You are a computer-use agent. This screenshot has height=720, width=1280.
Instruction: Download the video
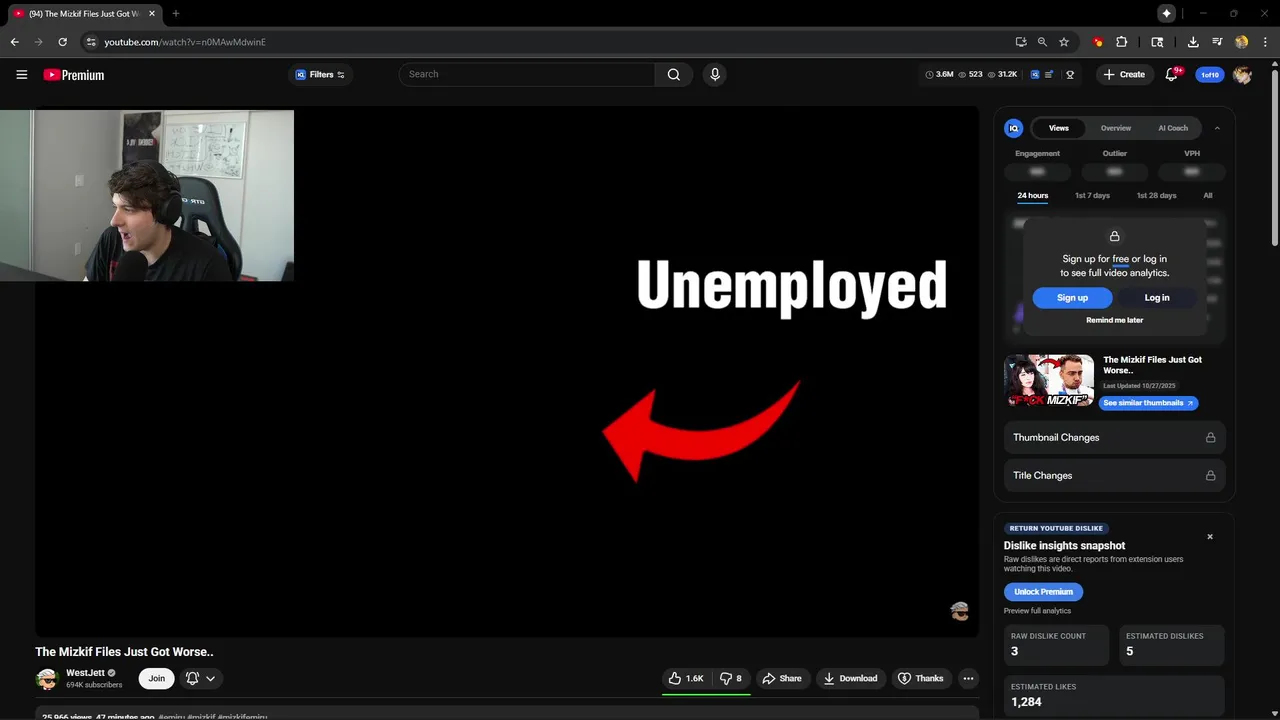pyautogui.click(x=850, y=678)
